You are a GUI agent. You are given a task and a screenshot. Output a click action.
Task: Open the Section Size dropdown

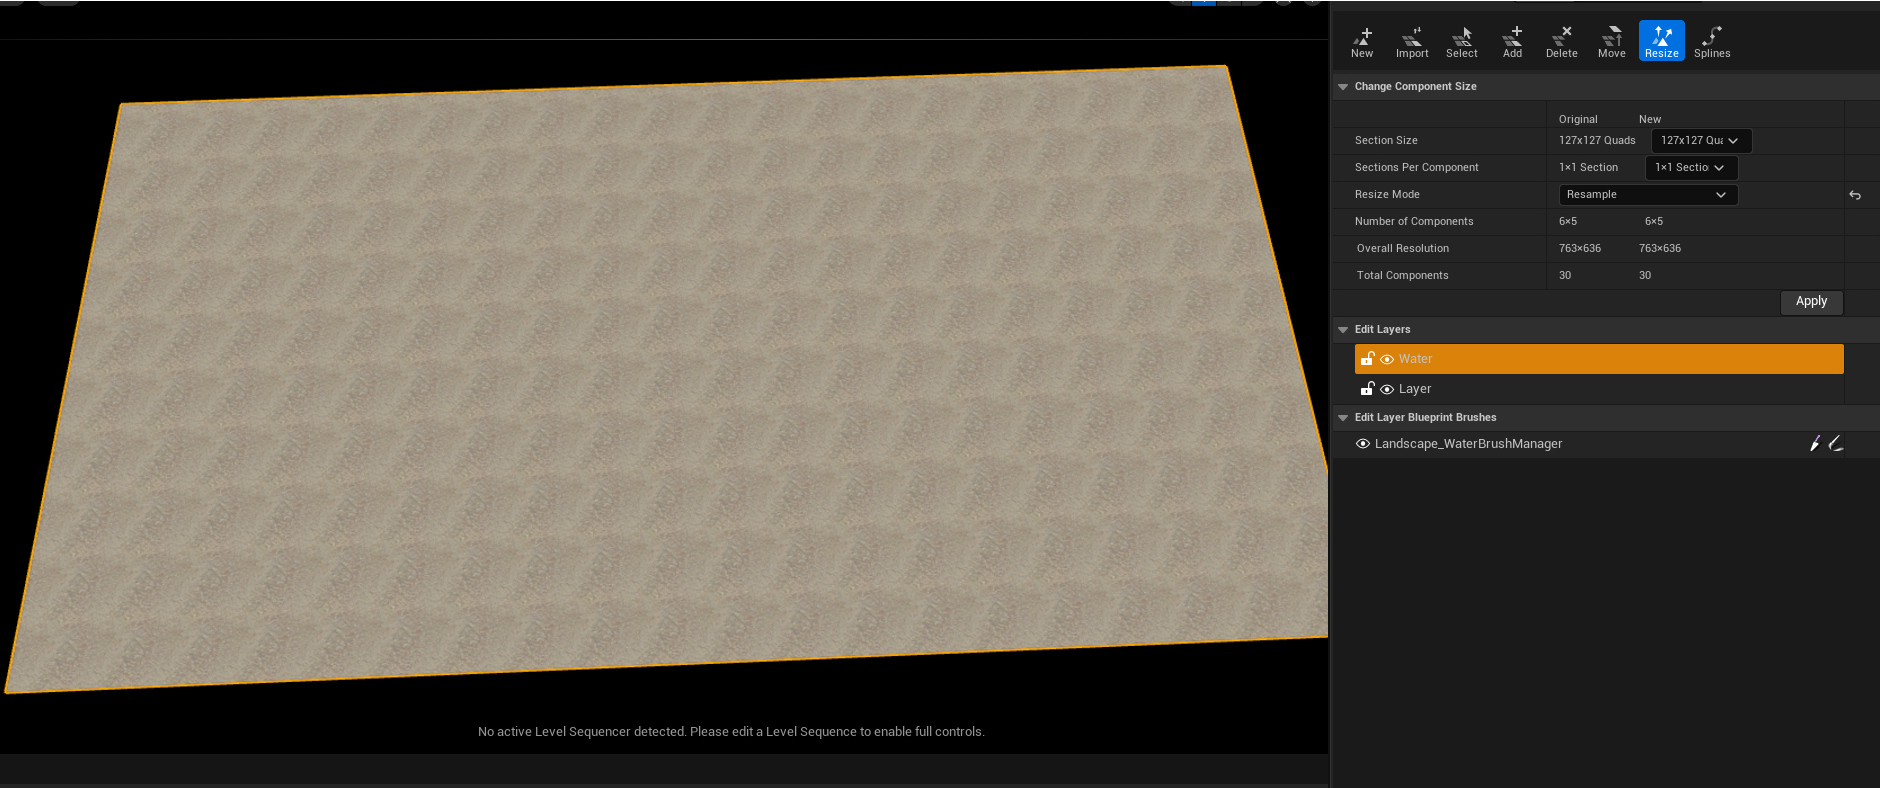1701,141
